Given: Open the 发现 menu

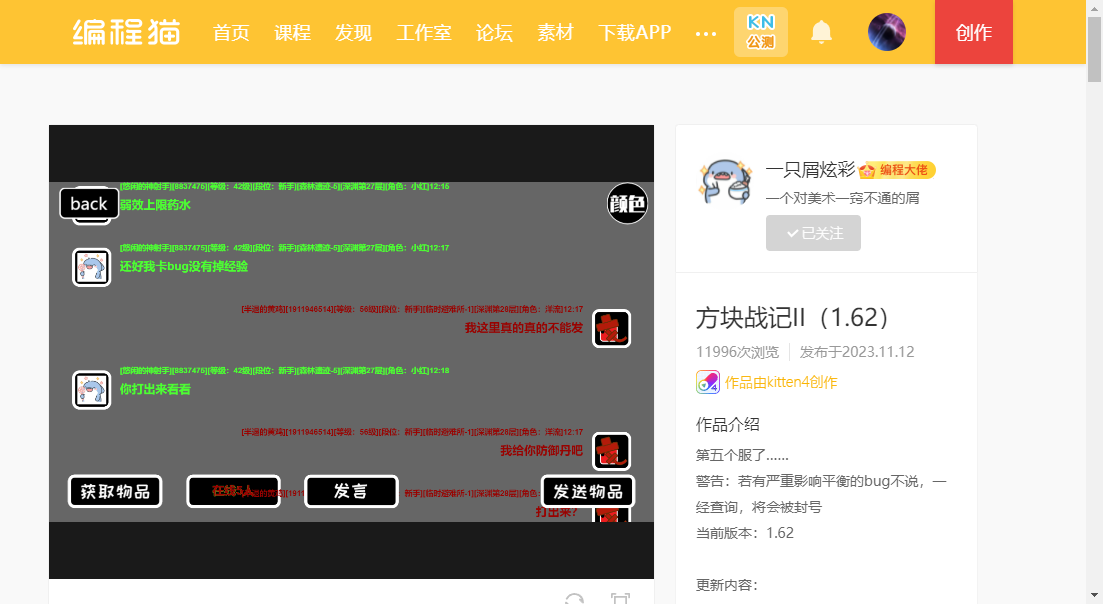Looking at the screenshot, I should pyautogui.click(x=353, y=32).
